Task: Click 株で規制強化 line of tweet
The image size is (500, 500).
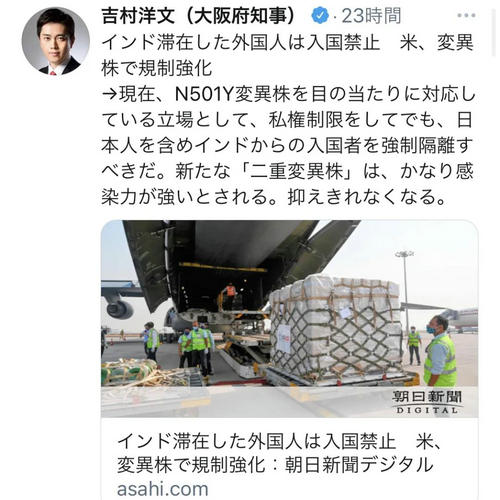Action: pos(157,69)
